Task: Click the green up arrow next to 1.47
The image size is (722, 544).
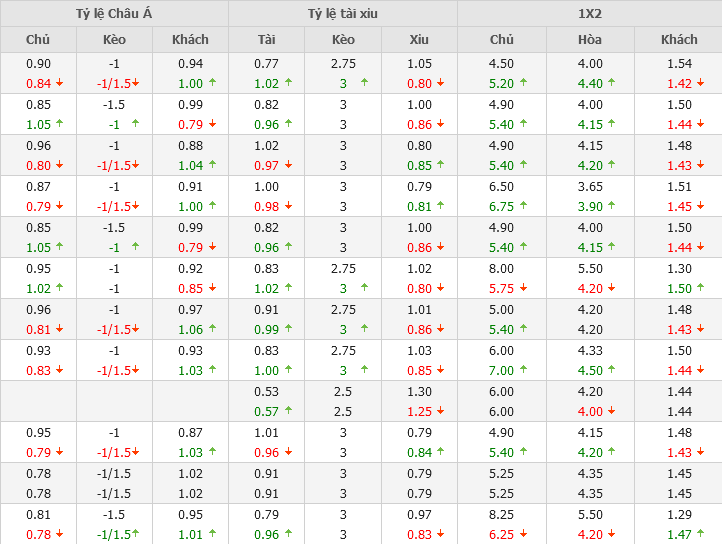Action: 702,535
